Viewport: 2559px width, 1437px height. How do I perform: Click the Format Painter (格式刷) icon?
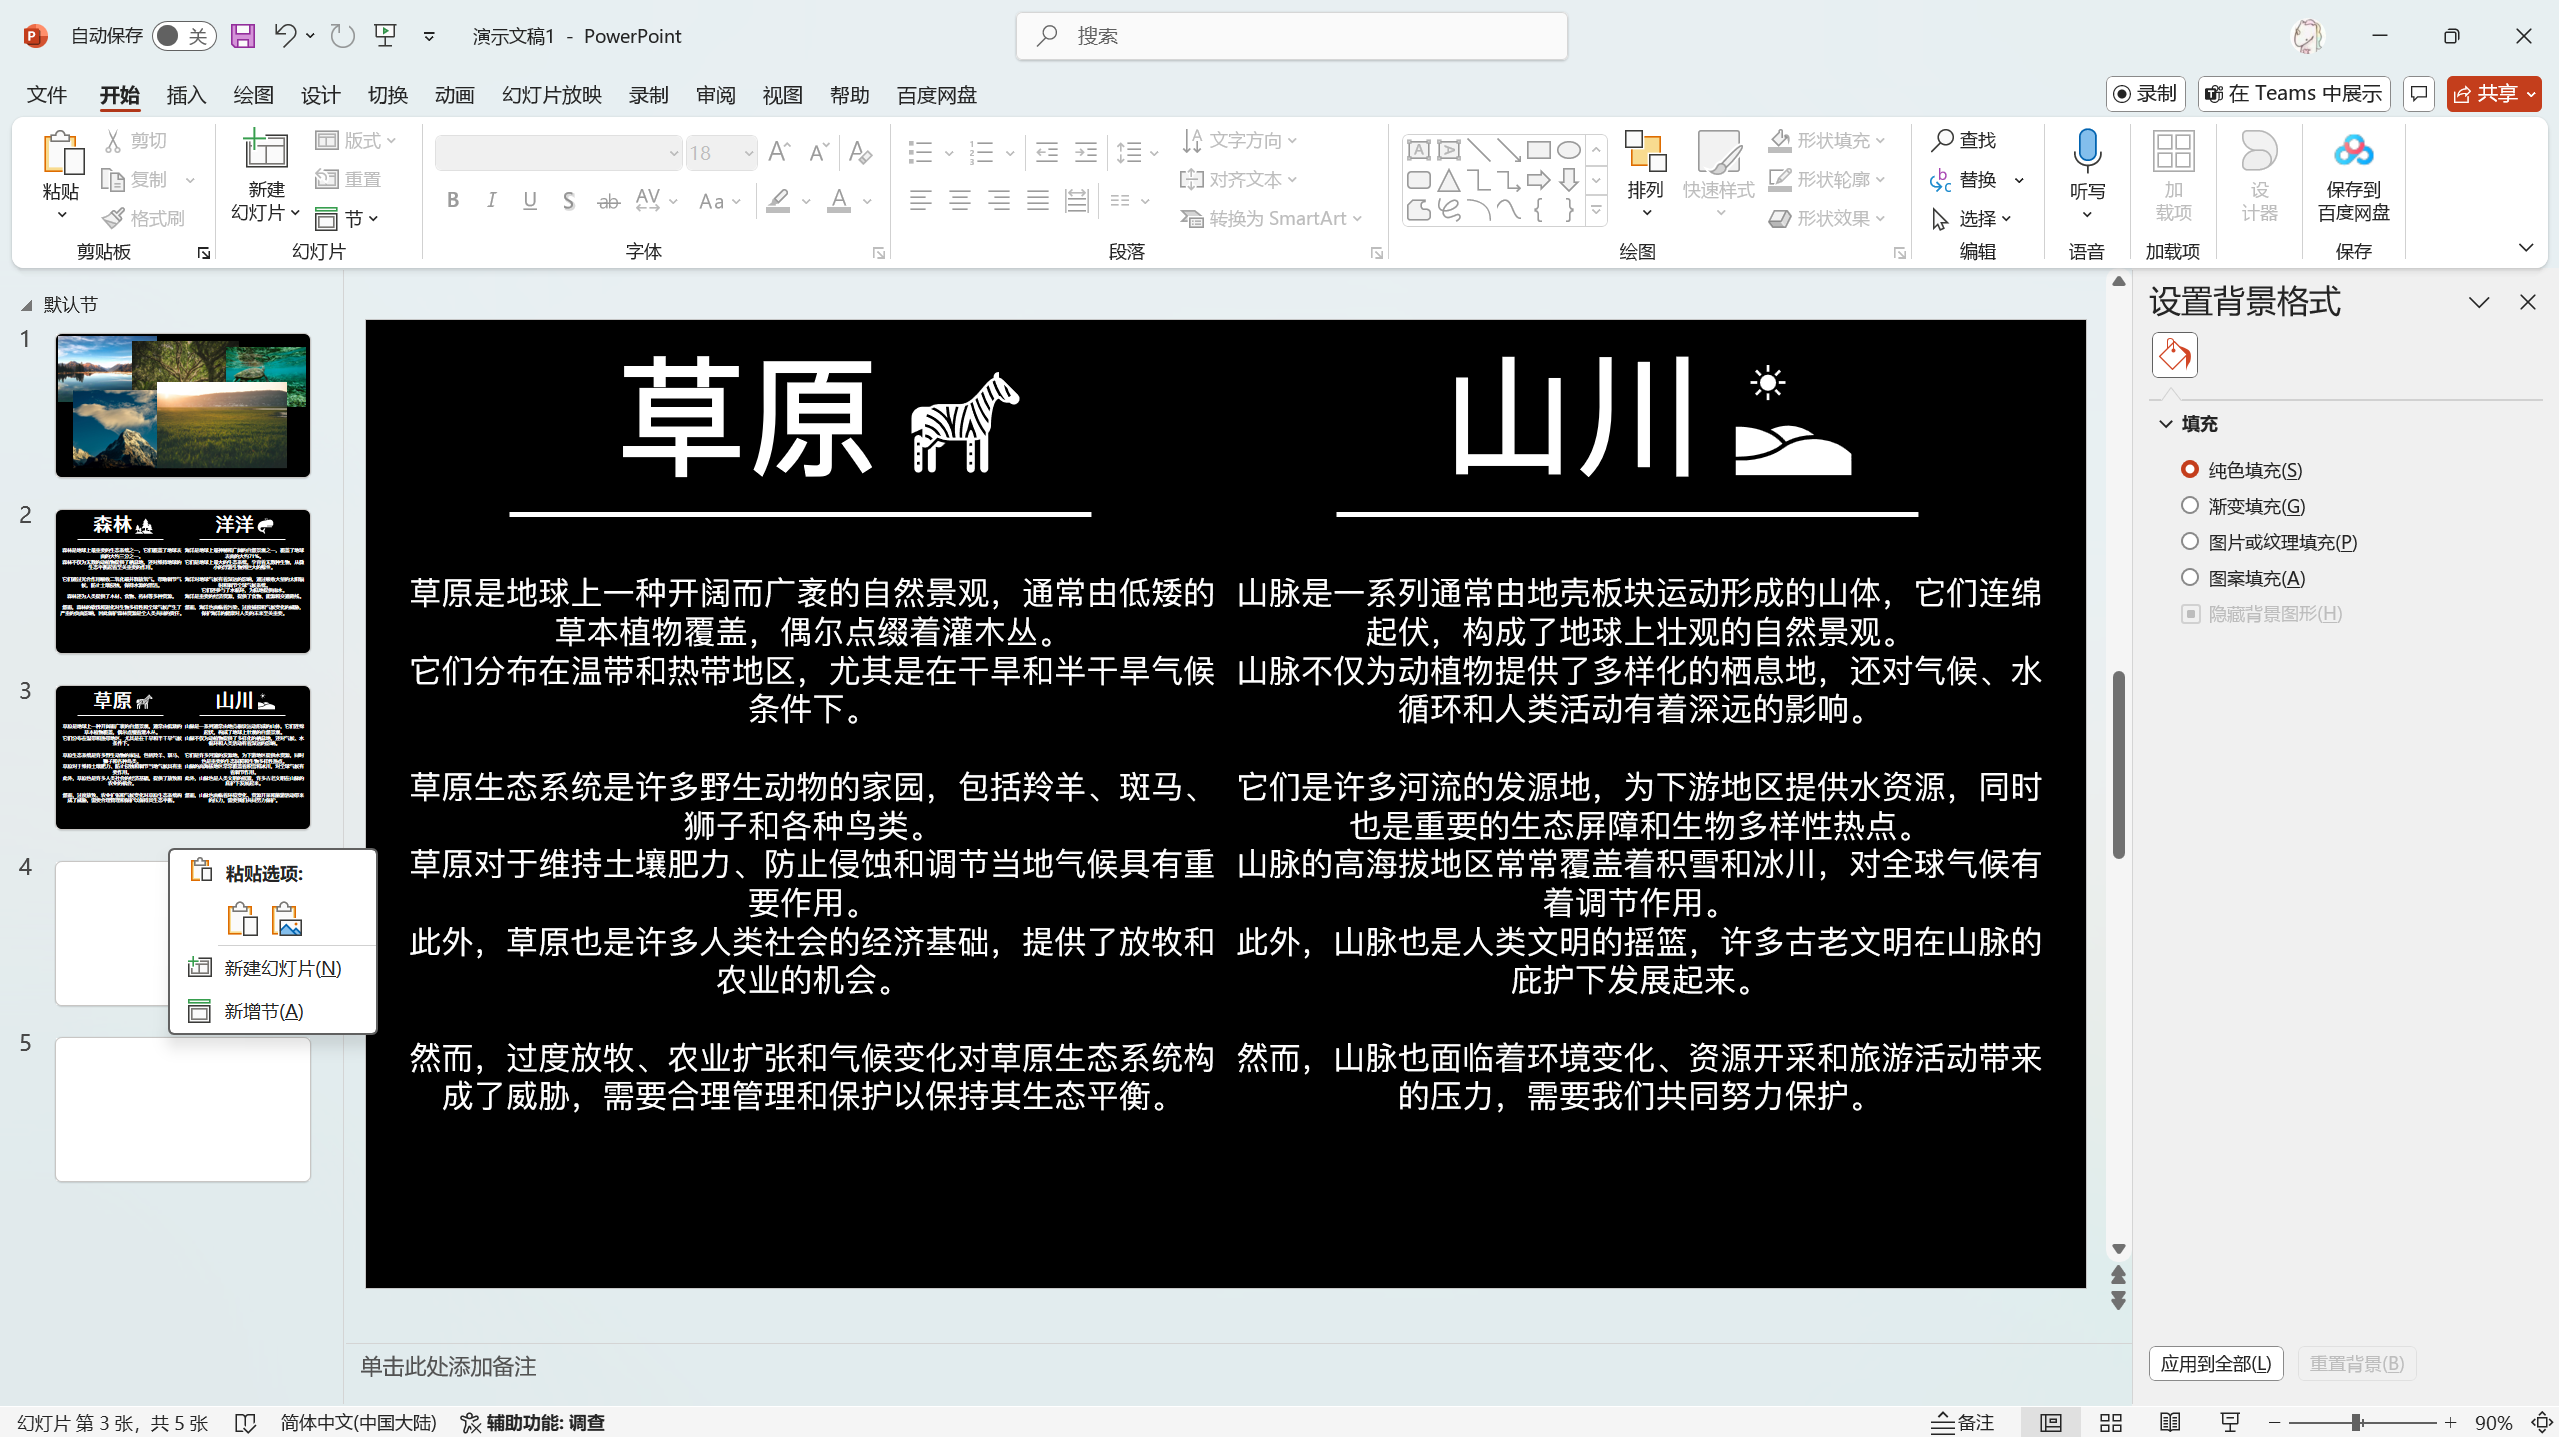[113, 218]
